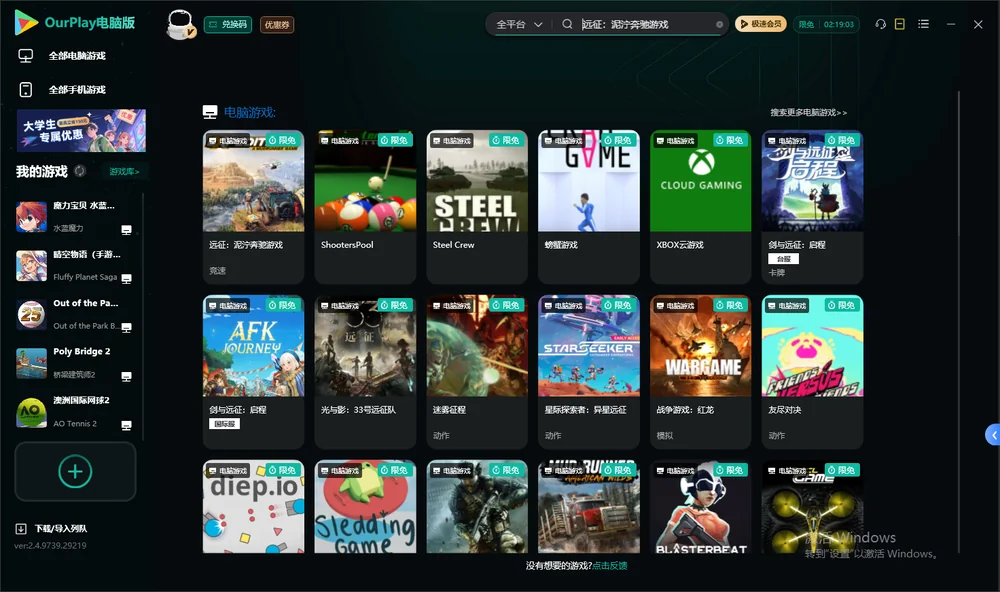Click the OurPlay logo icon
This screenshot has height=592, width=1000.
click(x=26, y=23)
